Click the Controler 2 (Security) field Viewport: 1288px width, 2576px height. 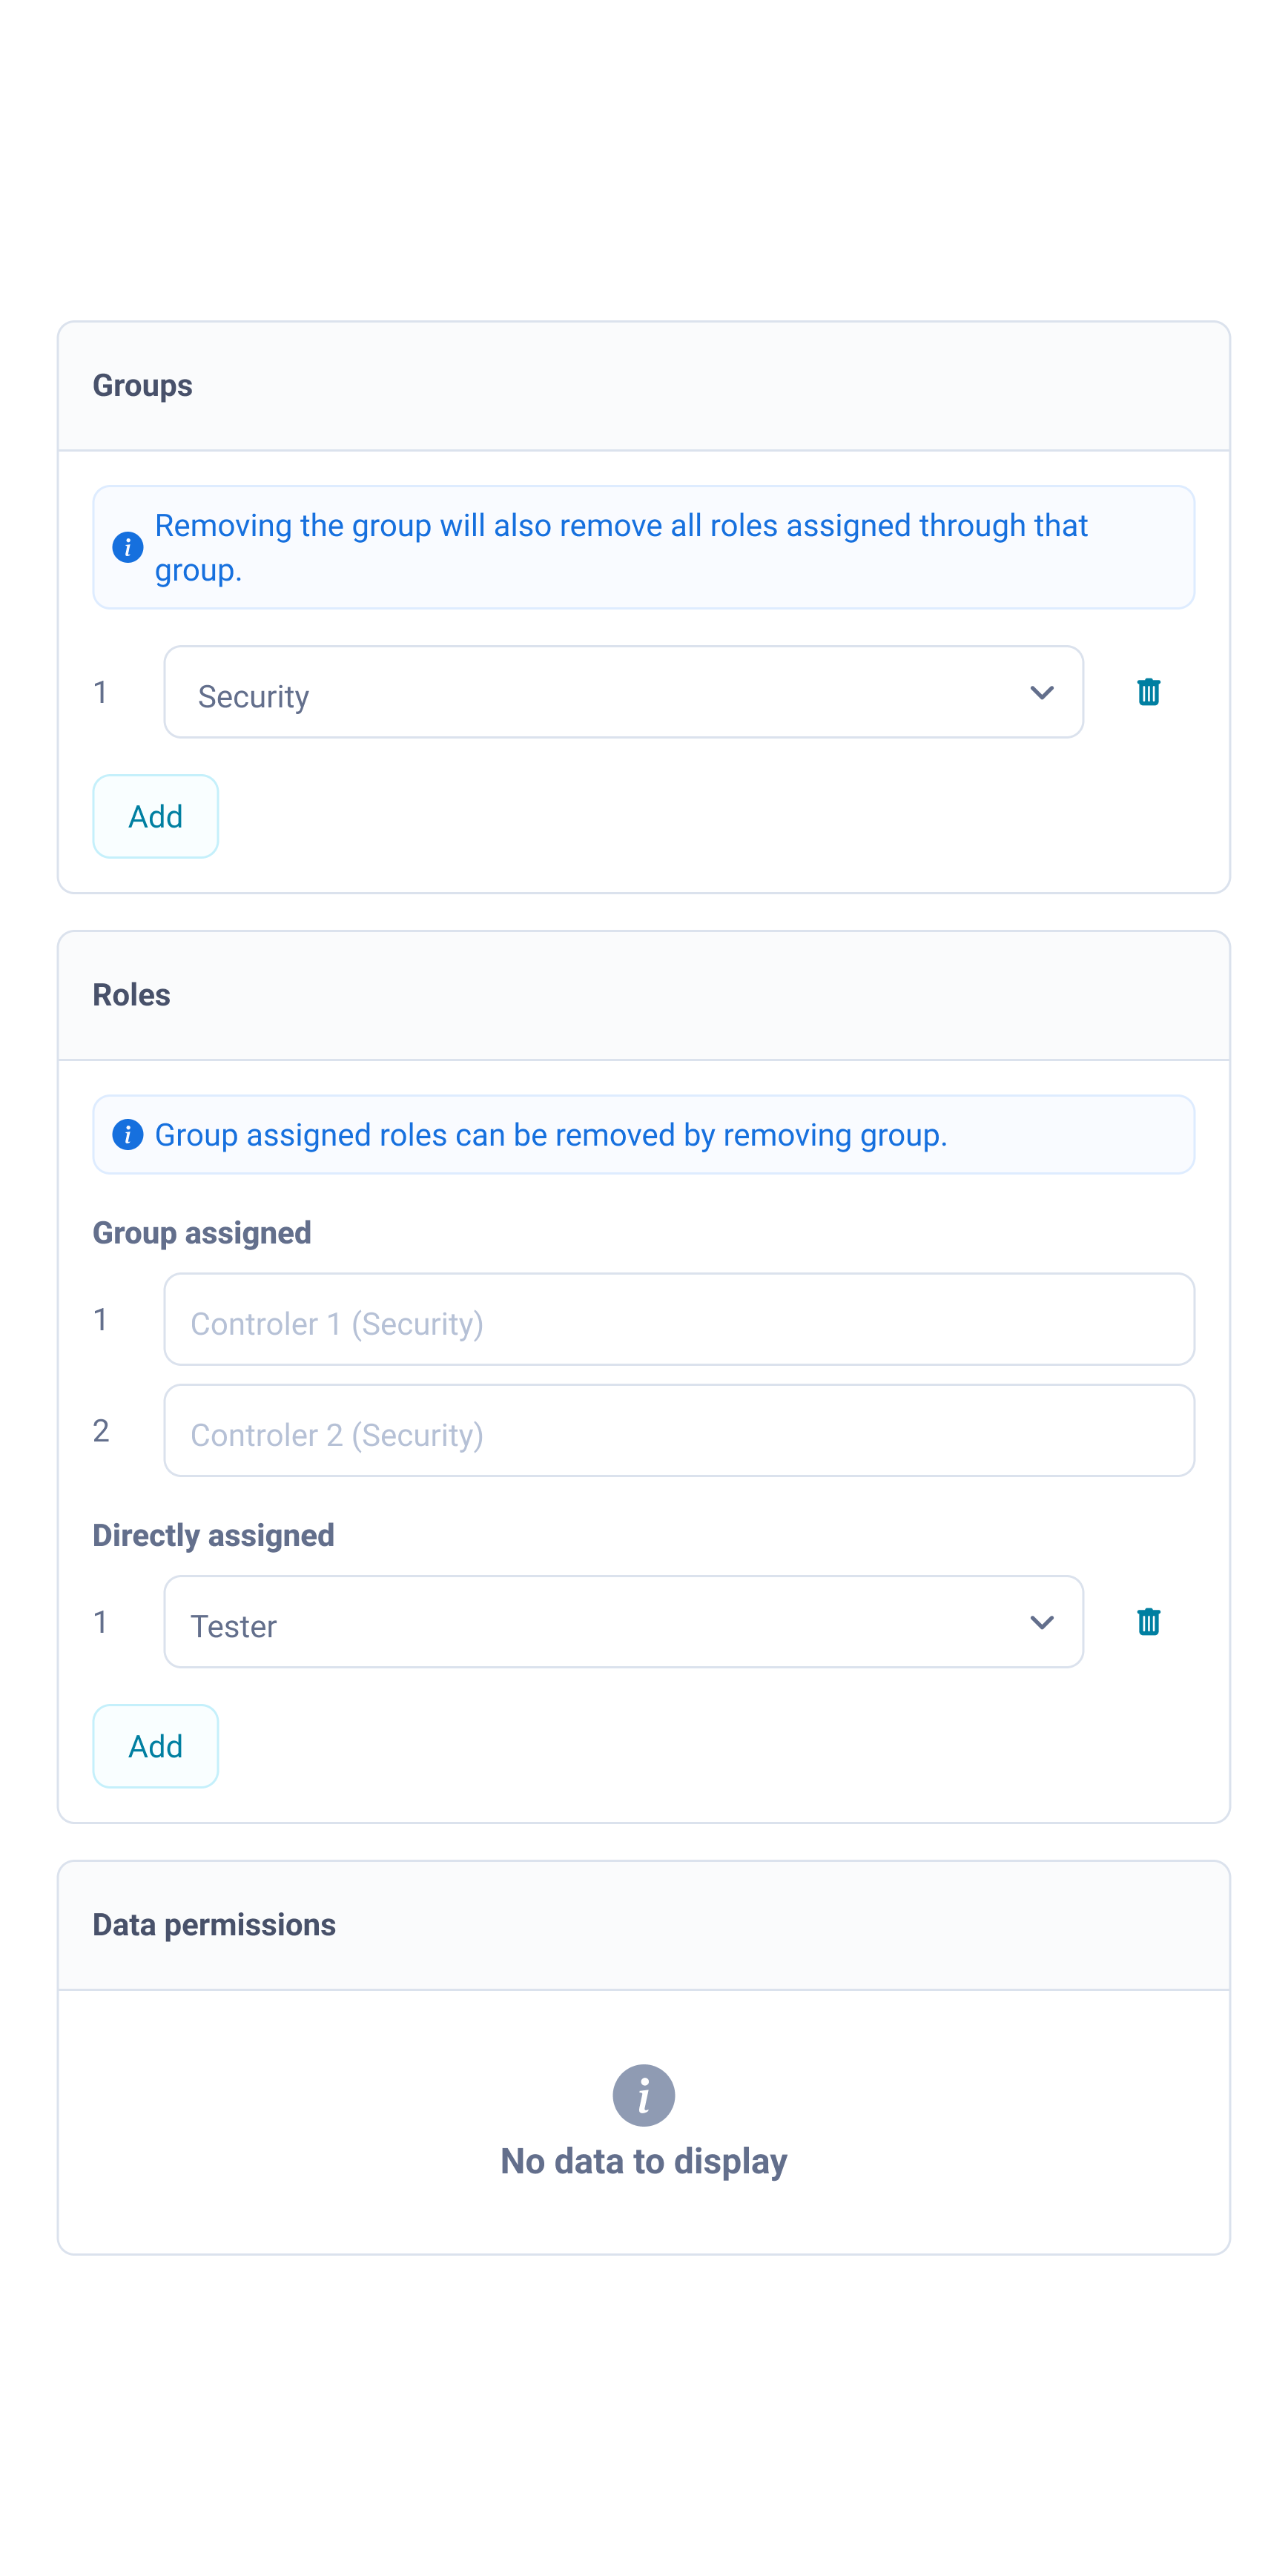click(x=678, y=1430)
